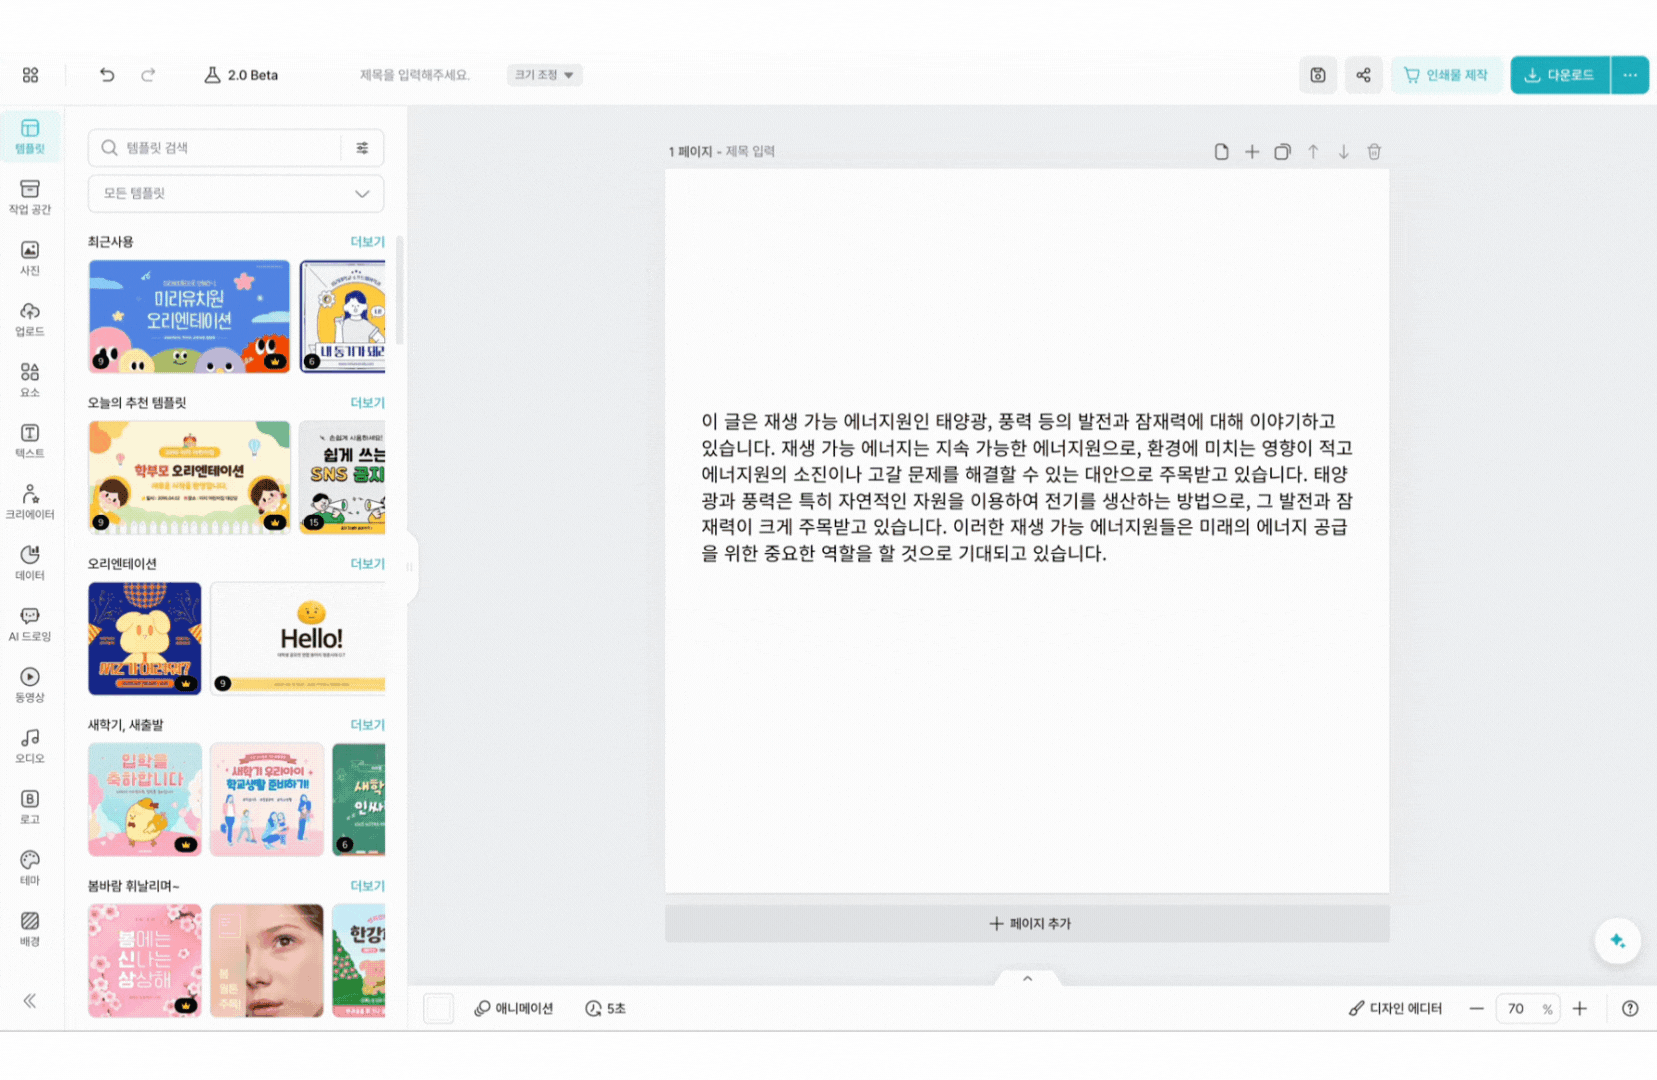Move the page down with arrow icon
Screen dimensions: 1657x1080
(x=1344, y=152)
